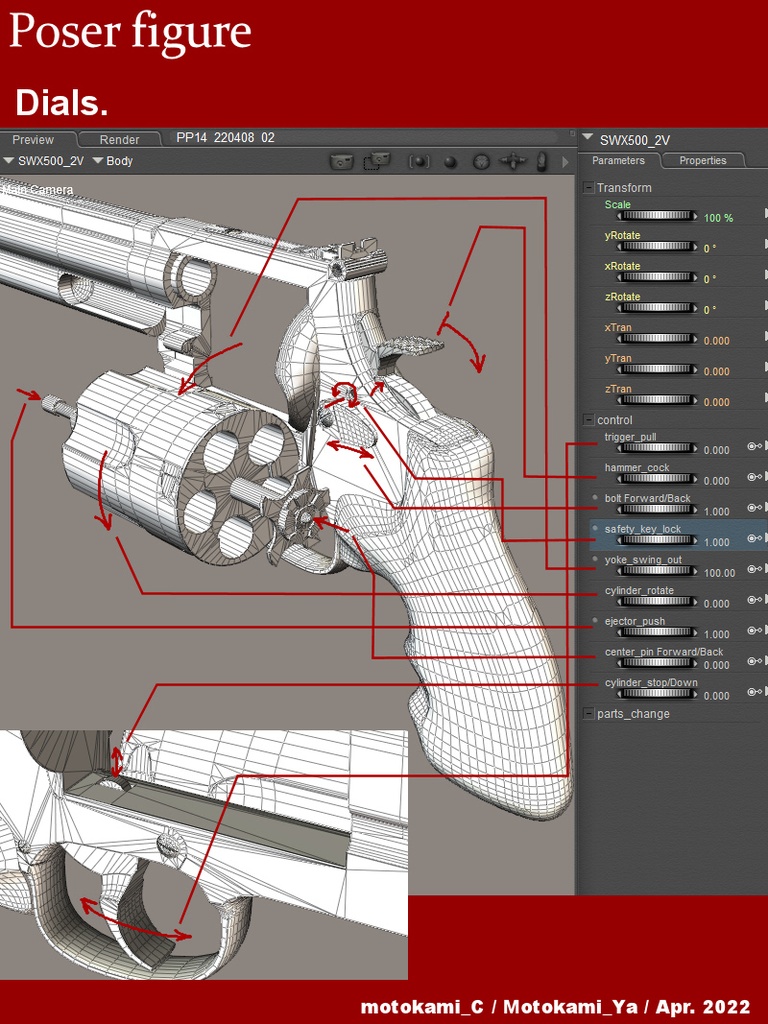Click the keyframe icon for center_pin Forward/Back
Screen dimensions: 768x1024
[x=754, y=661]
